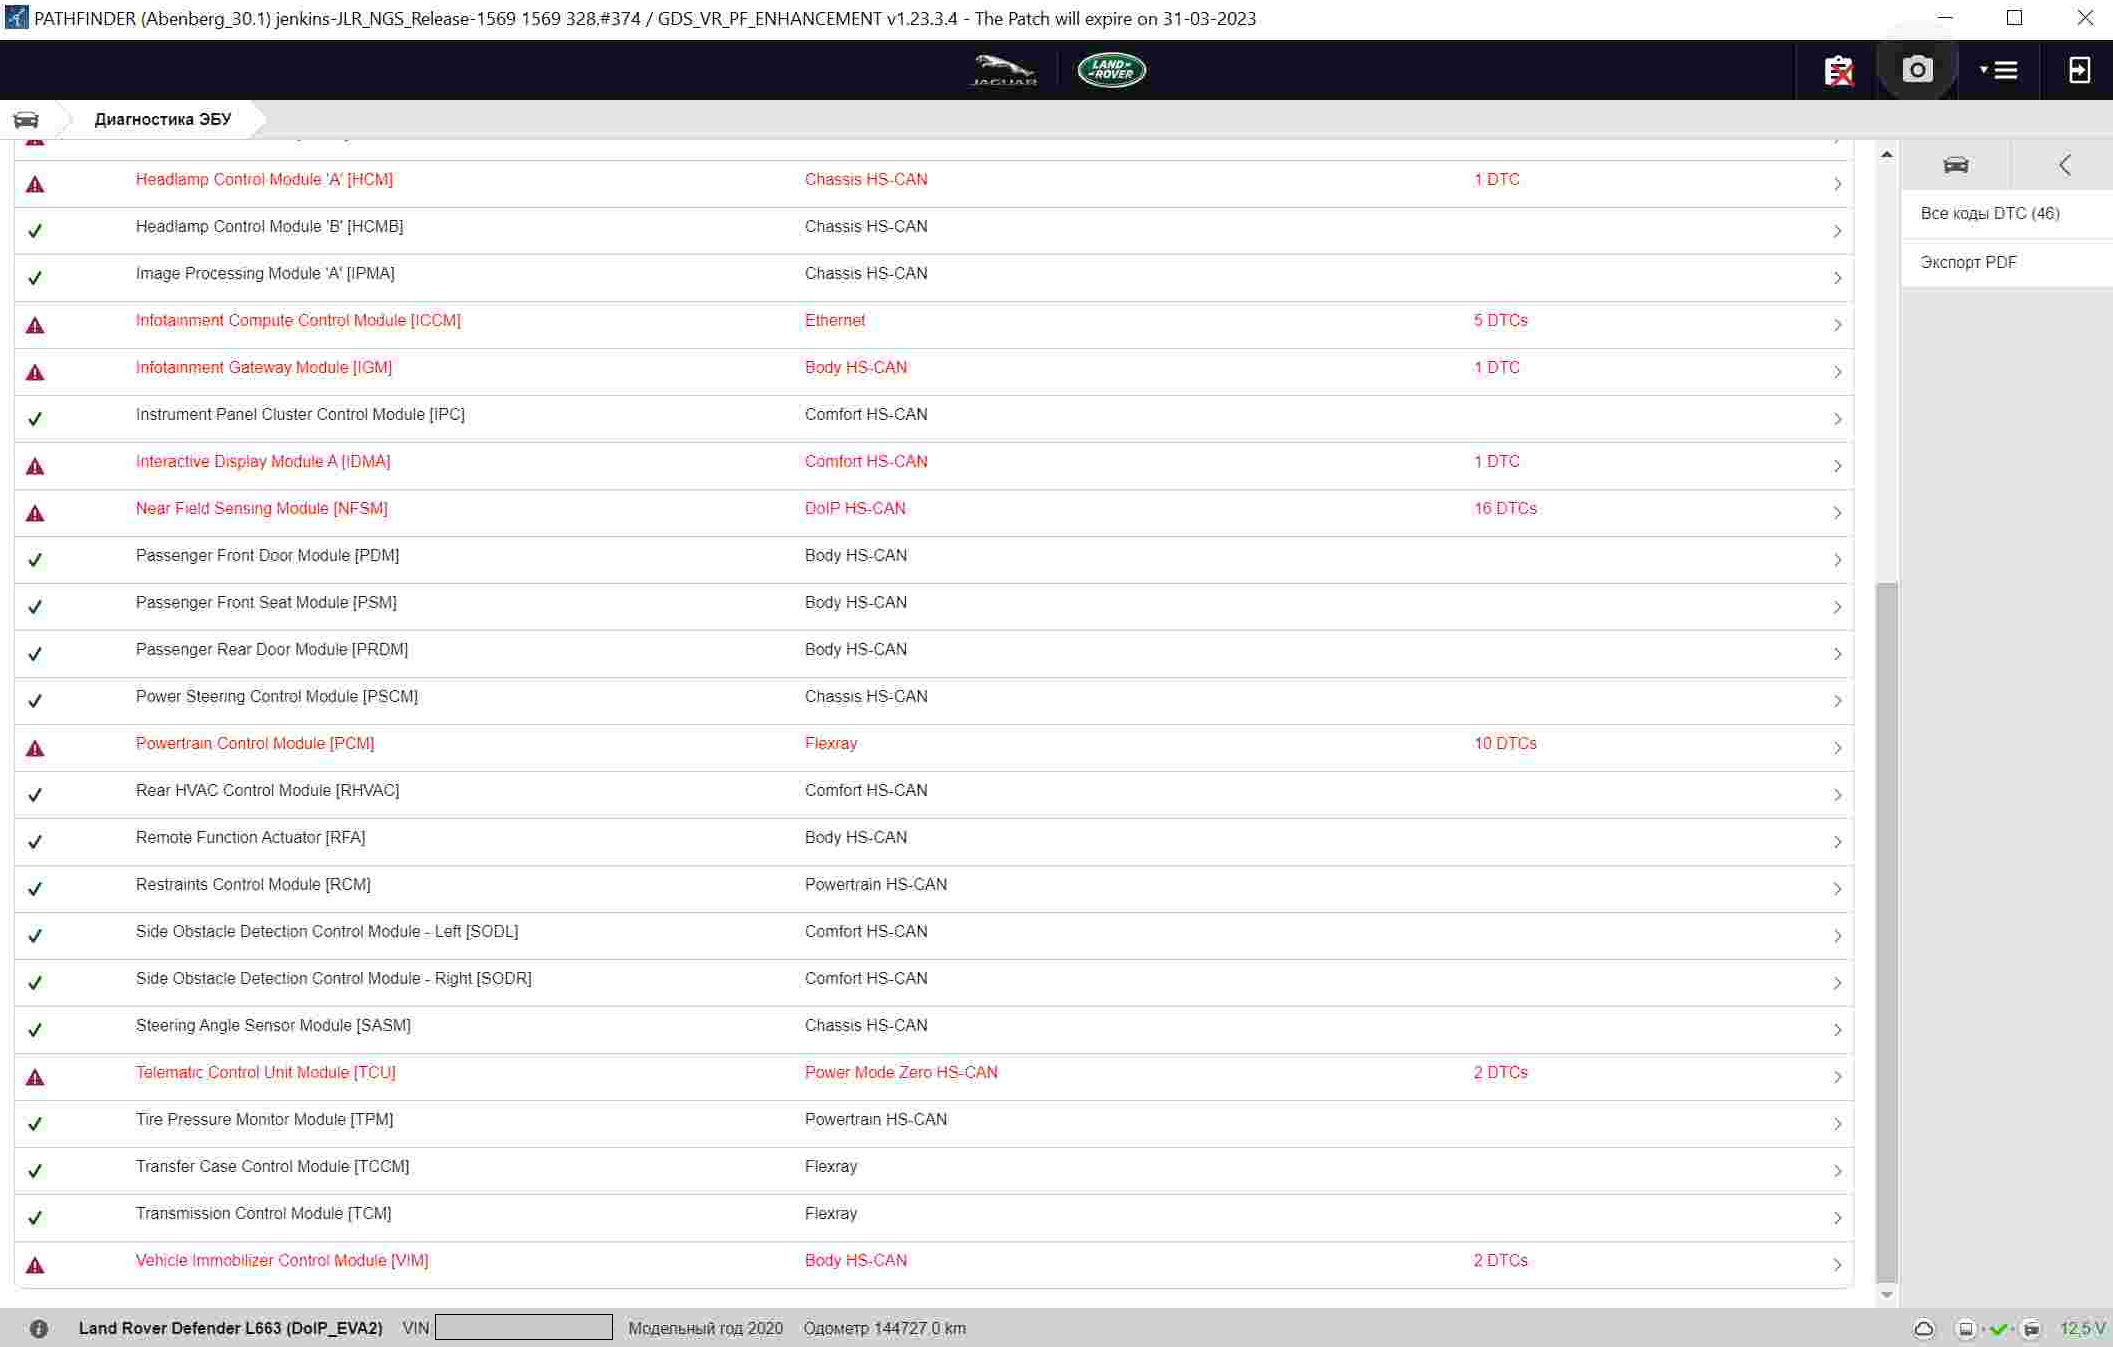Viewport: 2113px width, 1347px height.
Task: Click the Land Rover logo
Action: 1111,70
